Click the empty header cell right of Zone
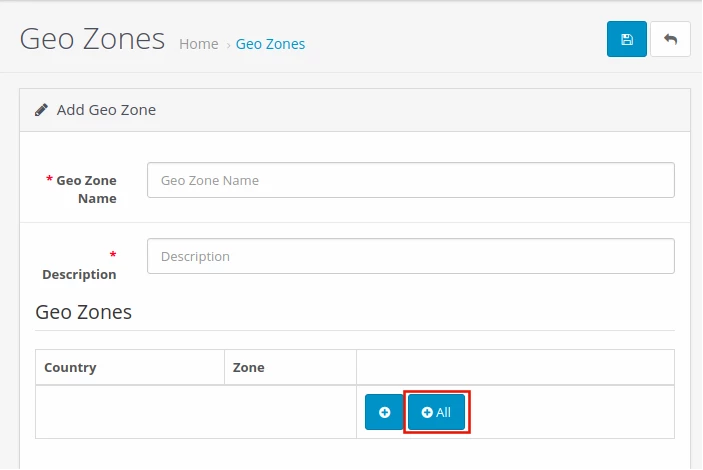703x470 pixels. coord(515,367)
